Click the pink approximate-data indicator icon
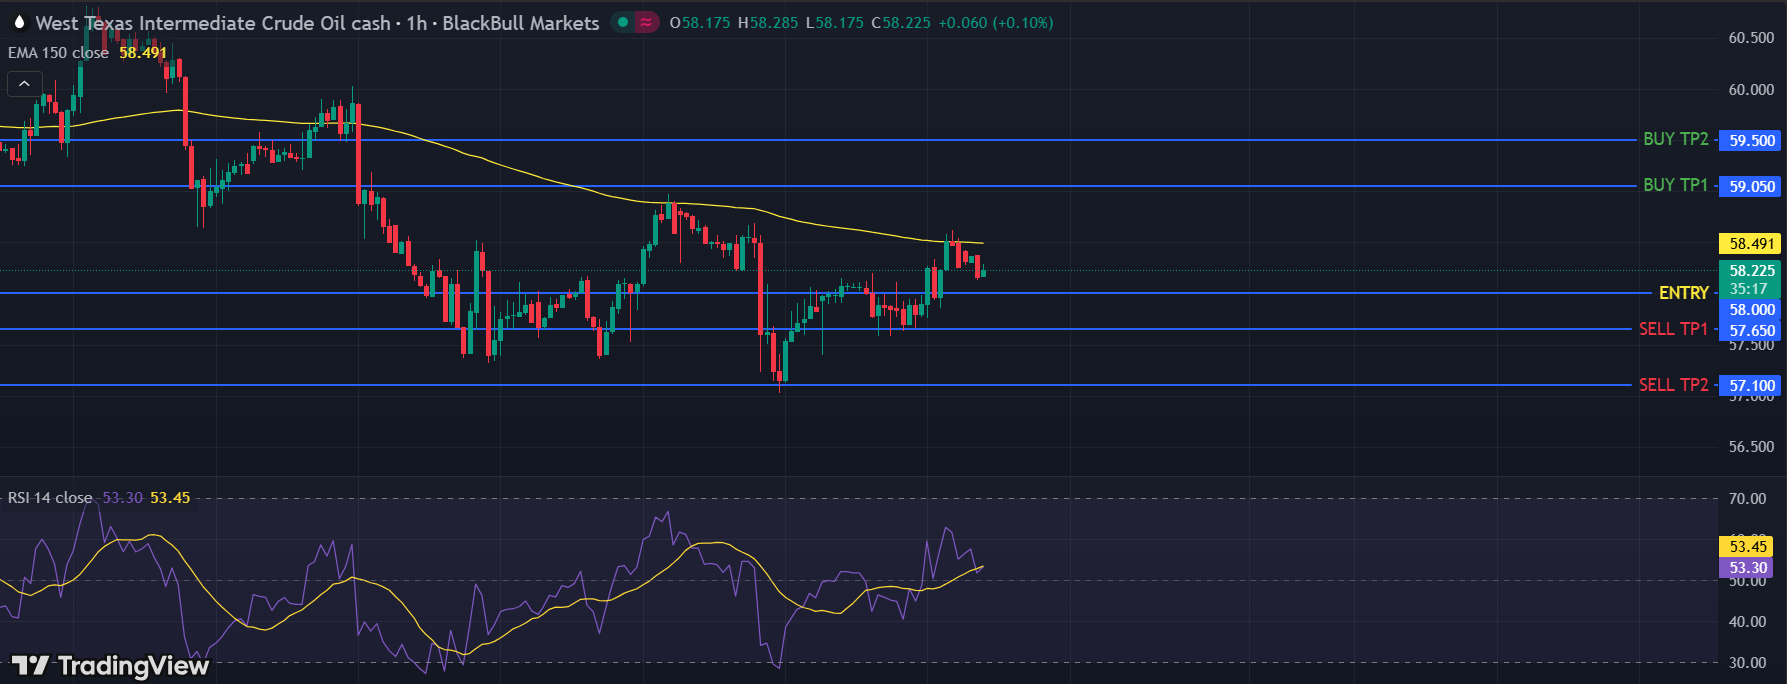 coord(647,22)
